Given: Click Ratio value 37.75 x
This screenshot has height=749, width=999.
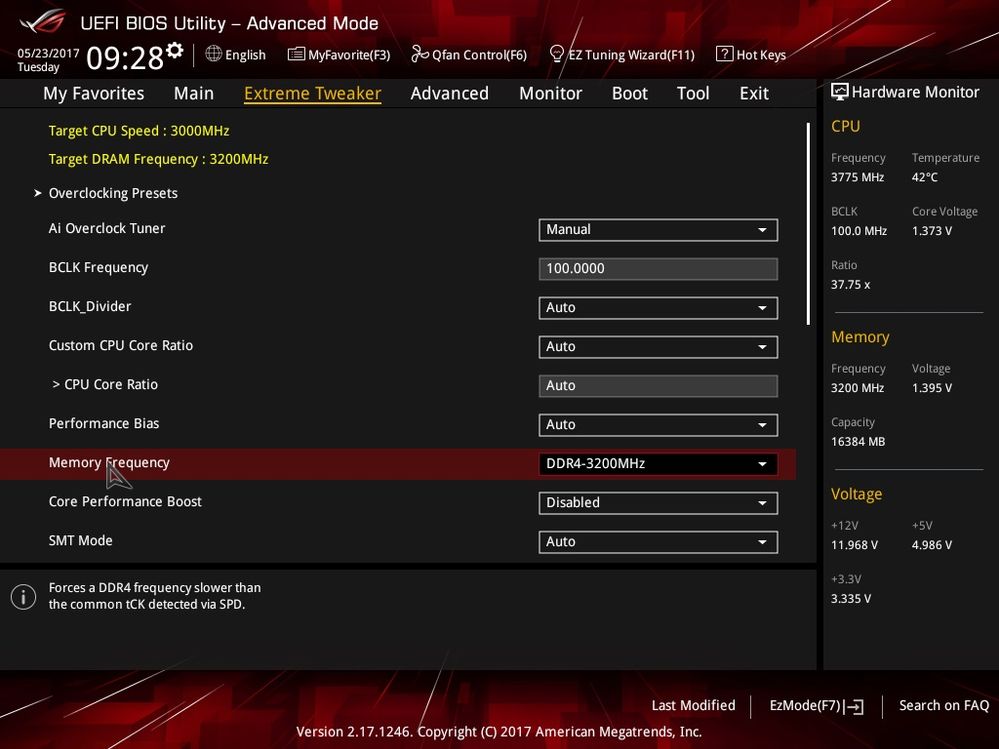Looking at the screenshot, I should [851, 285].
